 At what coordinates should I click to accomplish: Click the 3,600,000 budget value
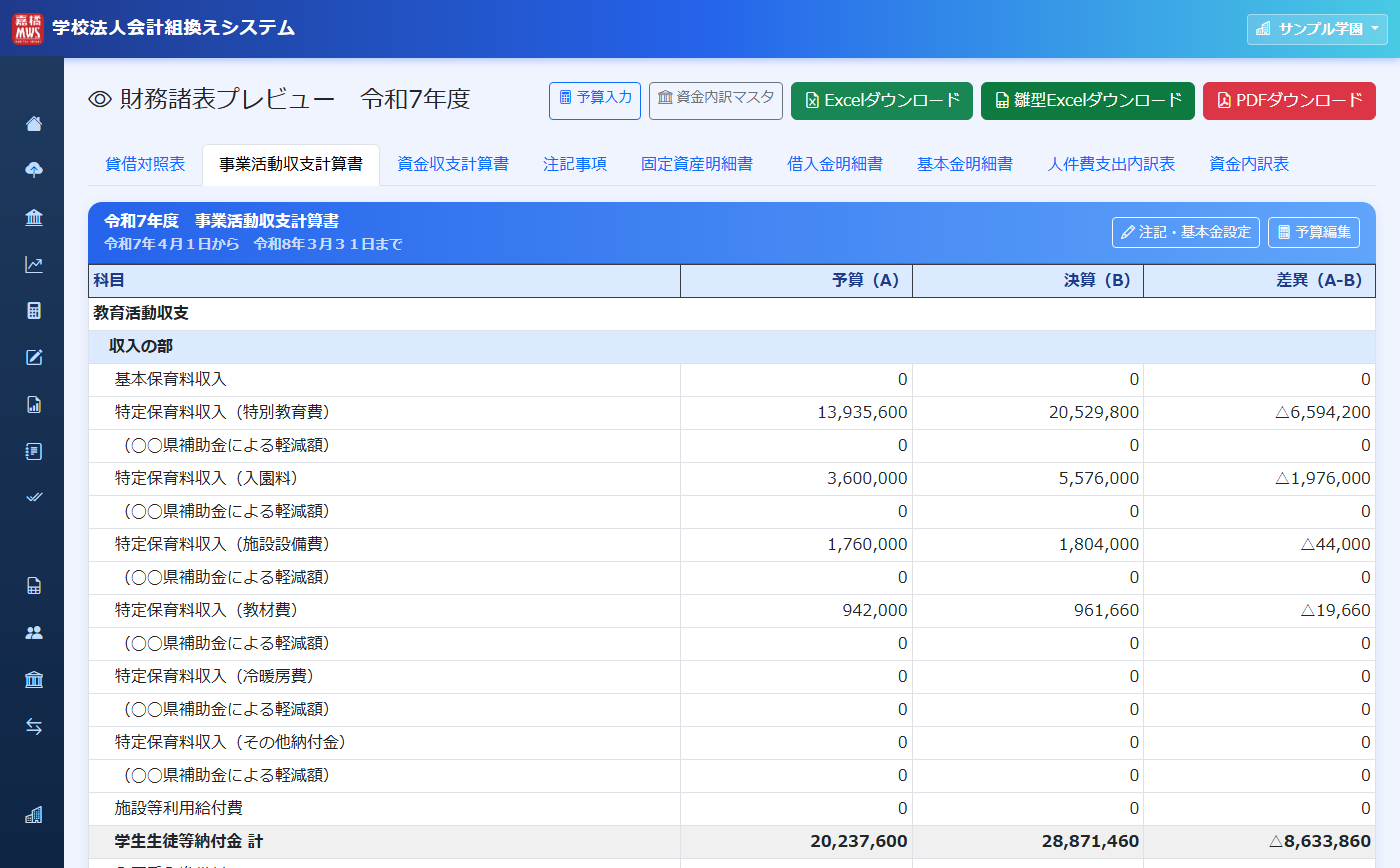click(867, 479)
